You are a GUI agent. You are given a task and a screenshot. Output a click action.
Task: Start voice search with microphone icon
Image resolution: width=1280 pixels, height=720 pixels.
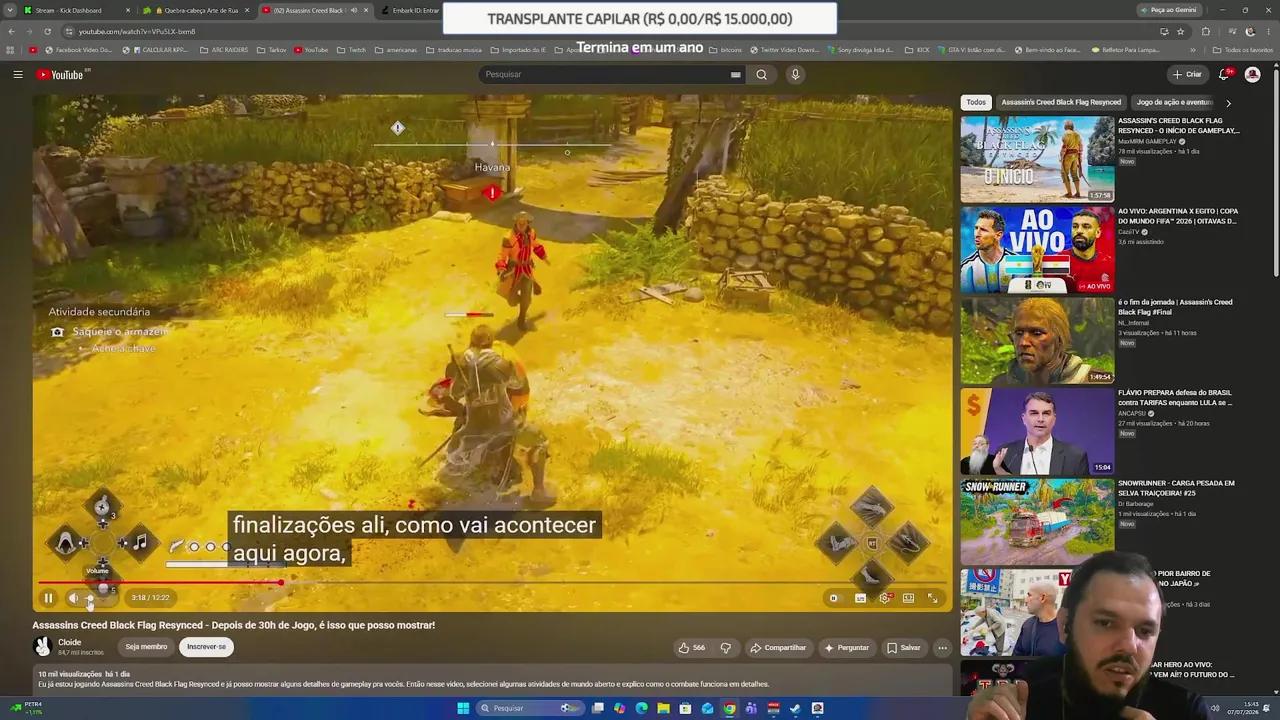tap(795, 74)
